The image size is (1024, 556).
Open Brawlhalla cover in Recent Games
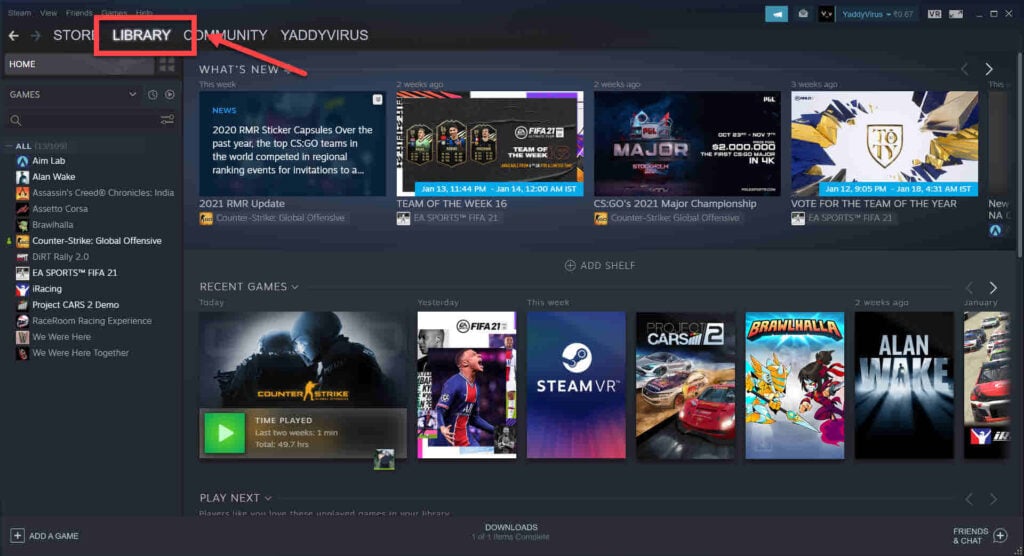pos(795,385)
